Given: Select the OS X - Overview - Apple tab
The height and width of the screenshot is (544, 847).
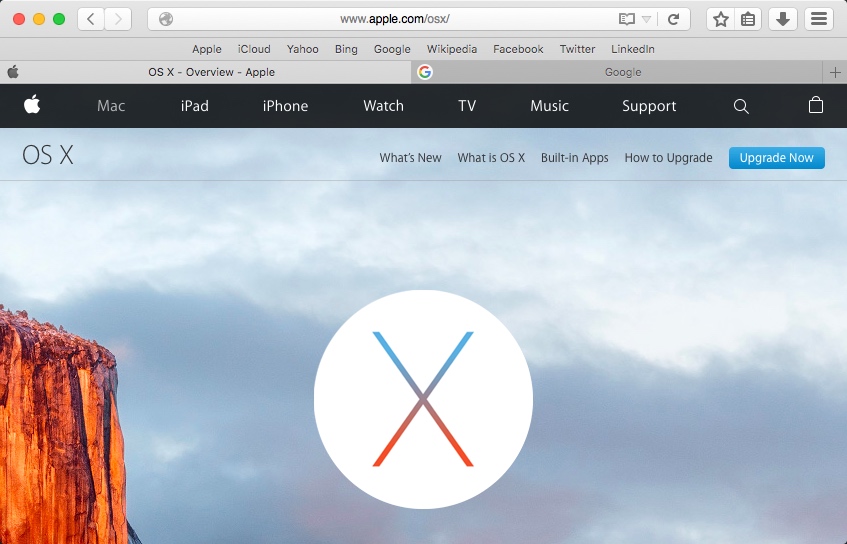Looking at the screenshot, I should click(x=206, y=72).
